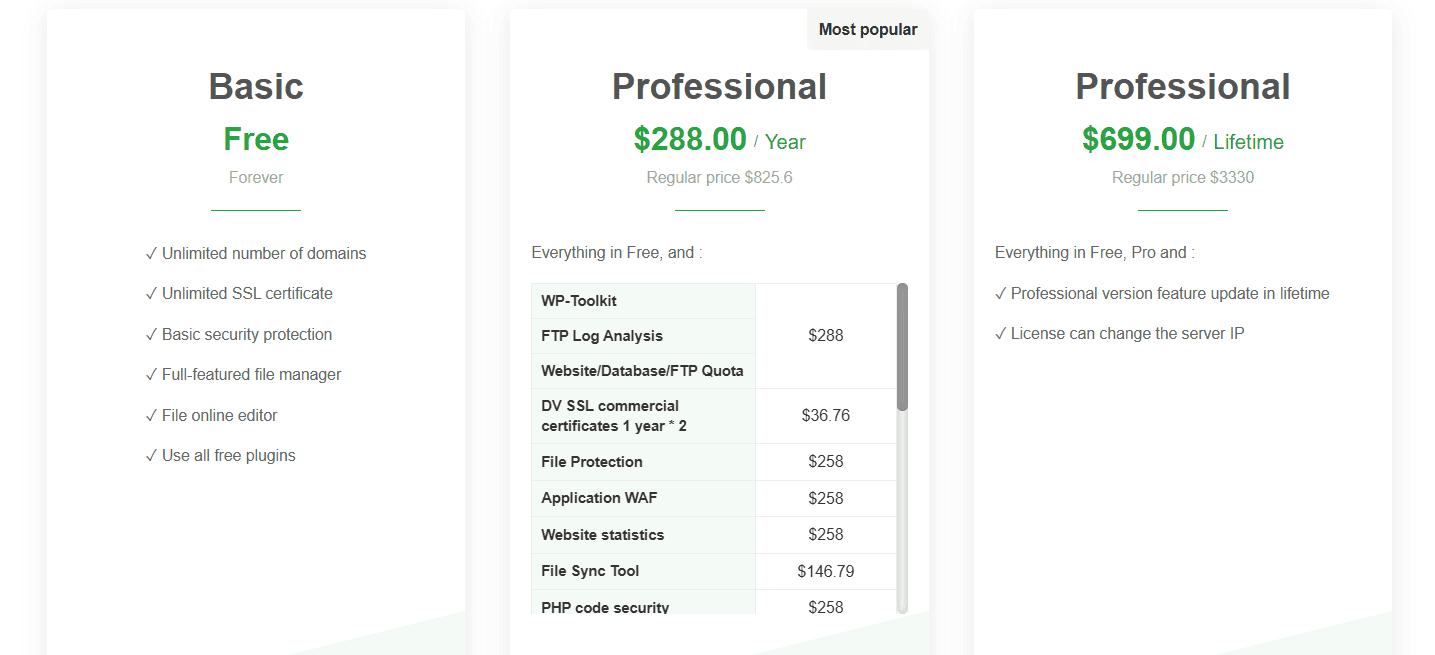This screenshot has height=655, width=1435.
Task: Click the checkmark beside Unlimited SSL certificate
Action: tap(152, 293)
